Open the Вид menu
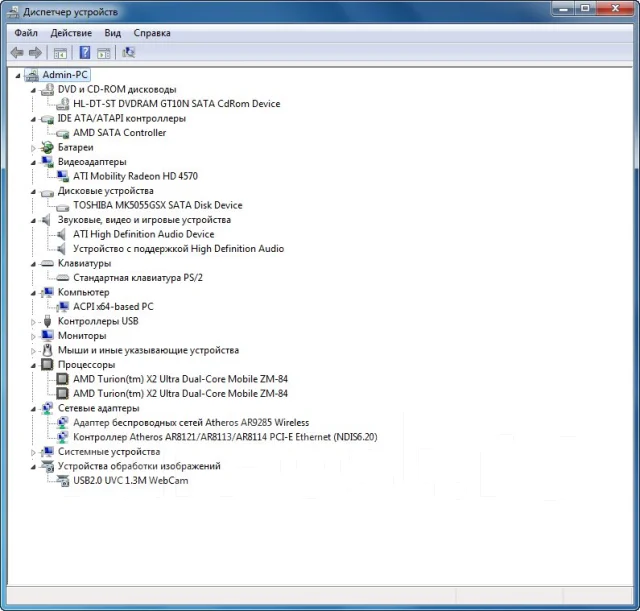 tap(113, 33)
